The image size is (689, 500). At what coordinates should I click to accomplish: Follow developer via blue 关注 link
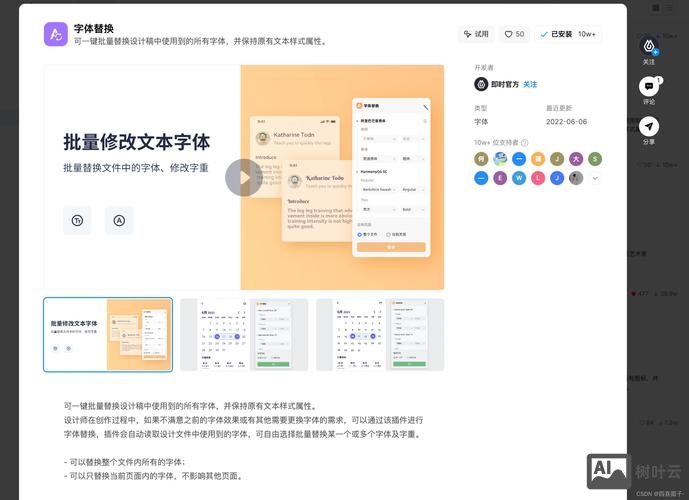[x=530, y=84]
